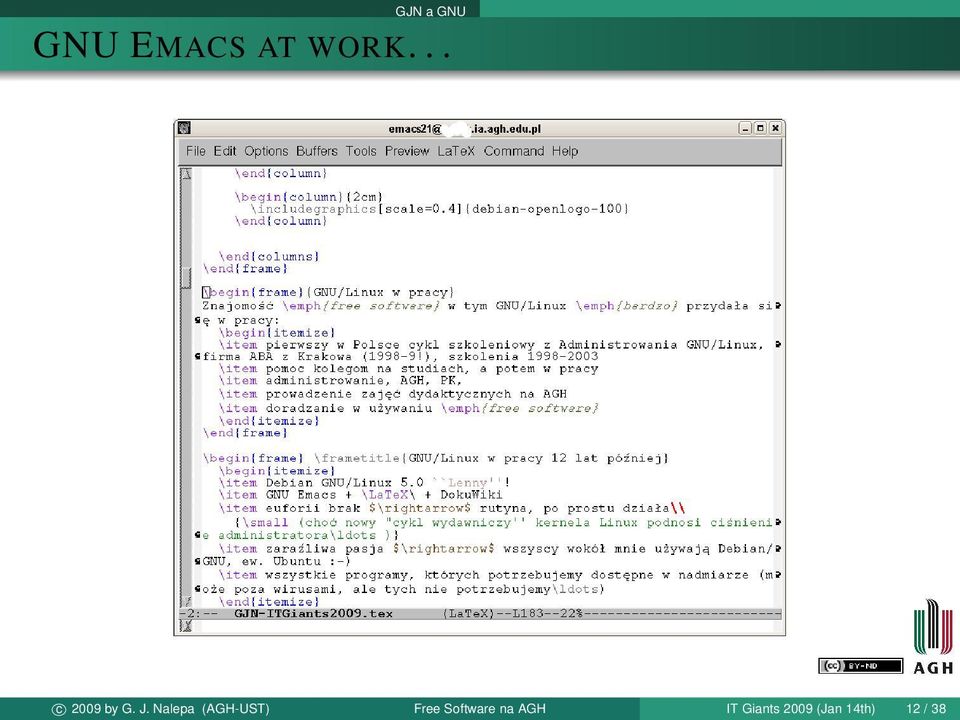
Task: Click the minibuffer scrollbar icon below the mode line
Action: (186, 626)
